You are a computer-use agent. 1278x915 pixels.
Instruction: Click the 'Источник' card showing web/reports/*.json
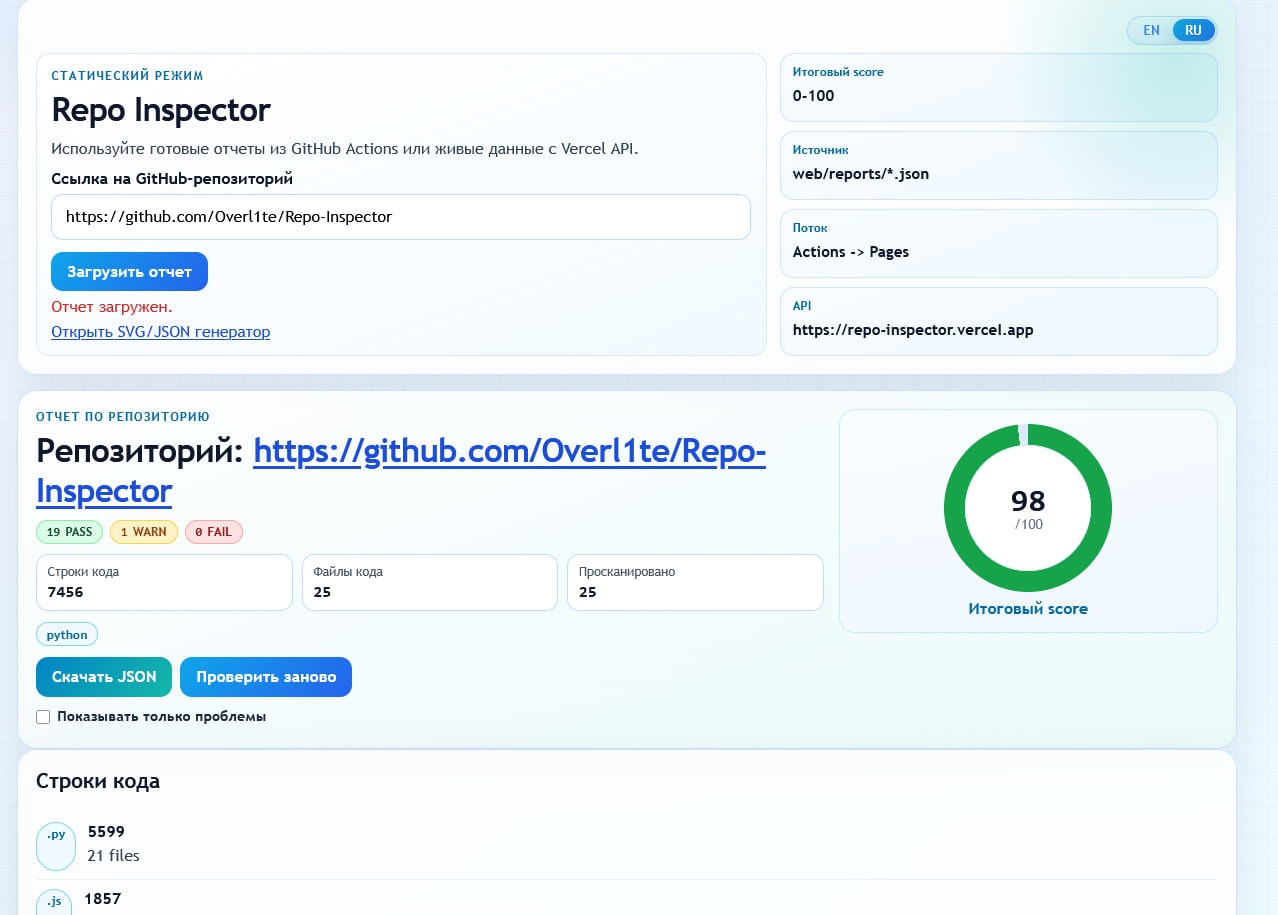tap(998, 165)
